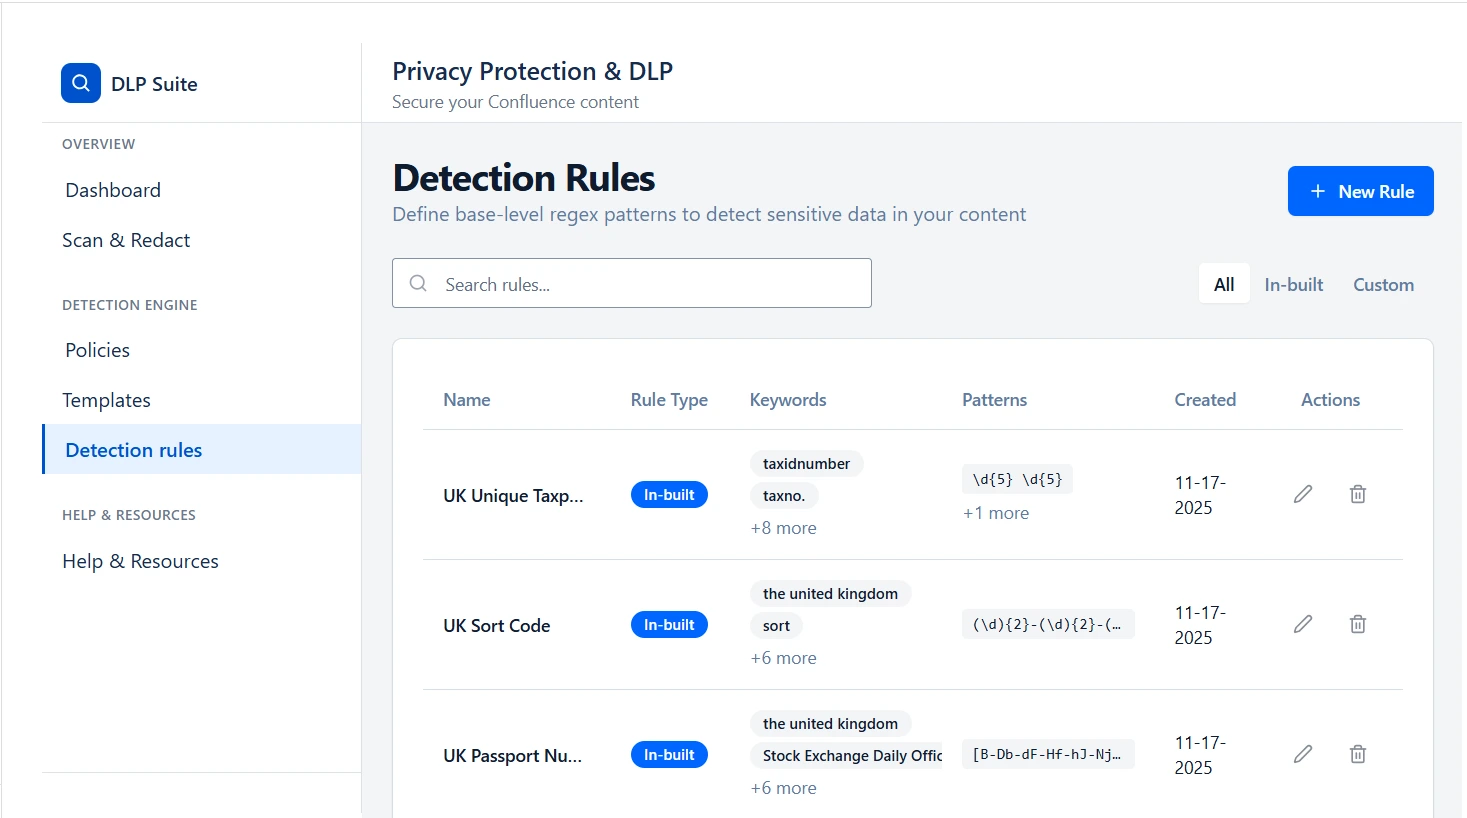The image size is (1467, 818).
Task: Edit UK Passport Number rule using pencil icon
Action: (x=1302, y=754)
